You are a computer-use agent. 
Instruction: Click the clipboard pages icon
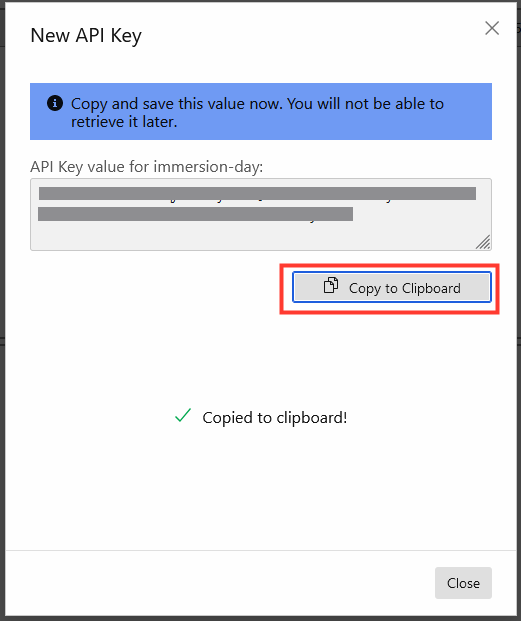[x=331, y=285]
